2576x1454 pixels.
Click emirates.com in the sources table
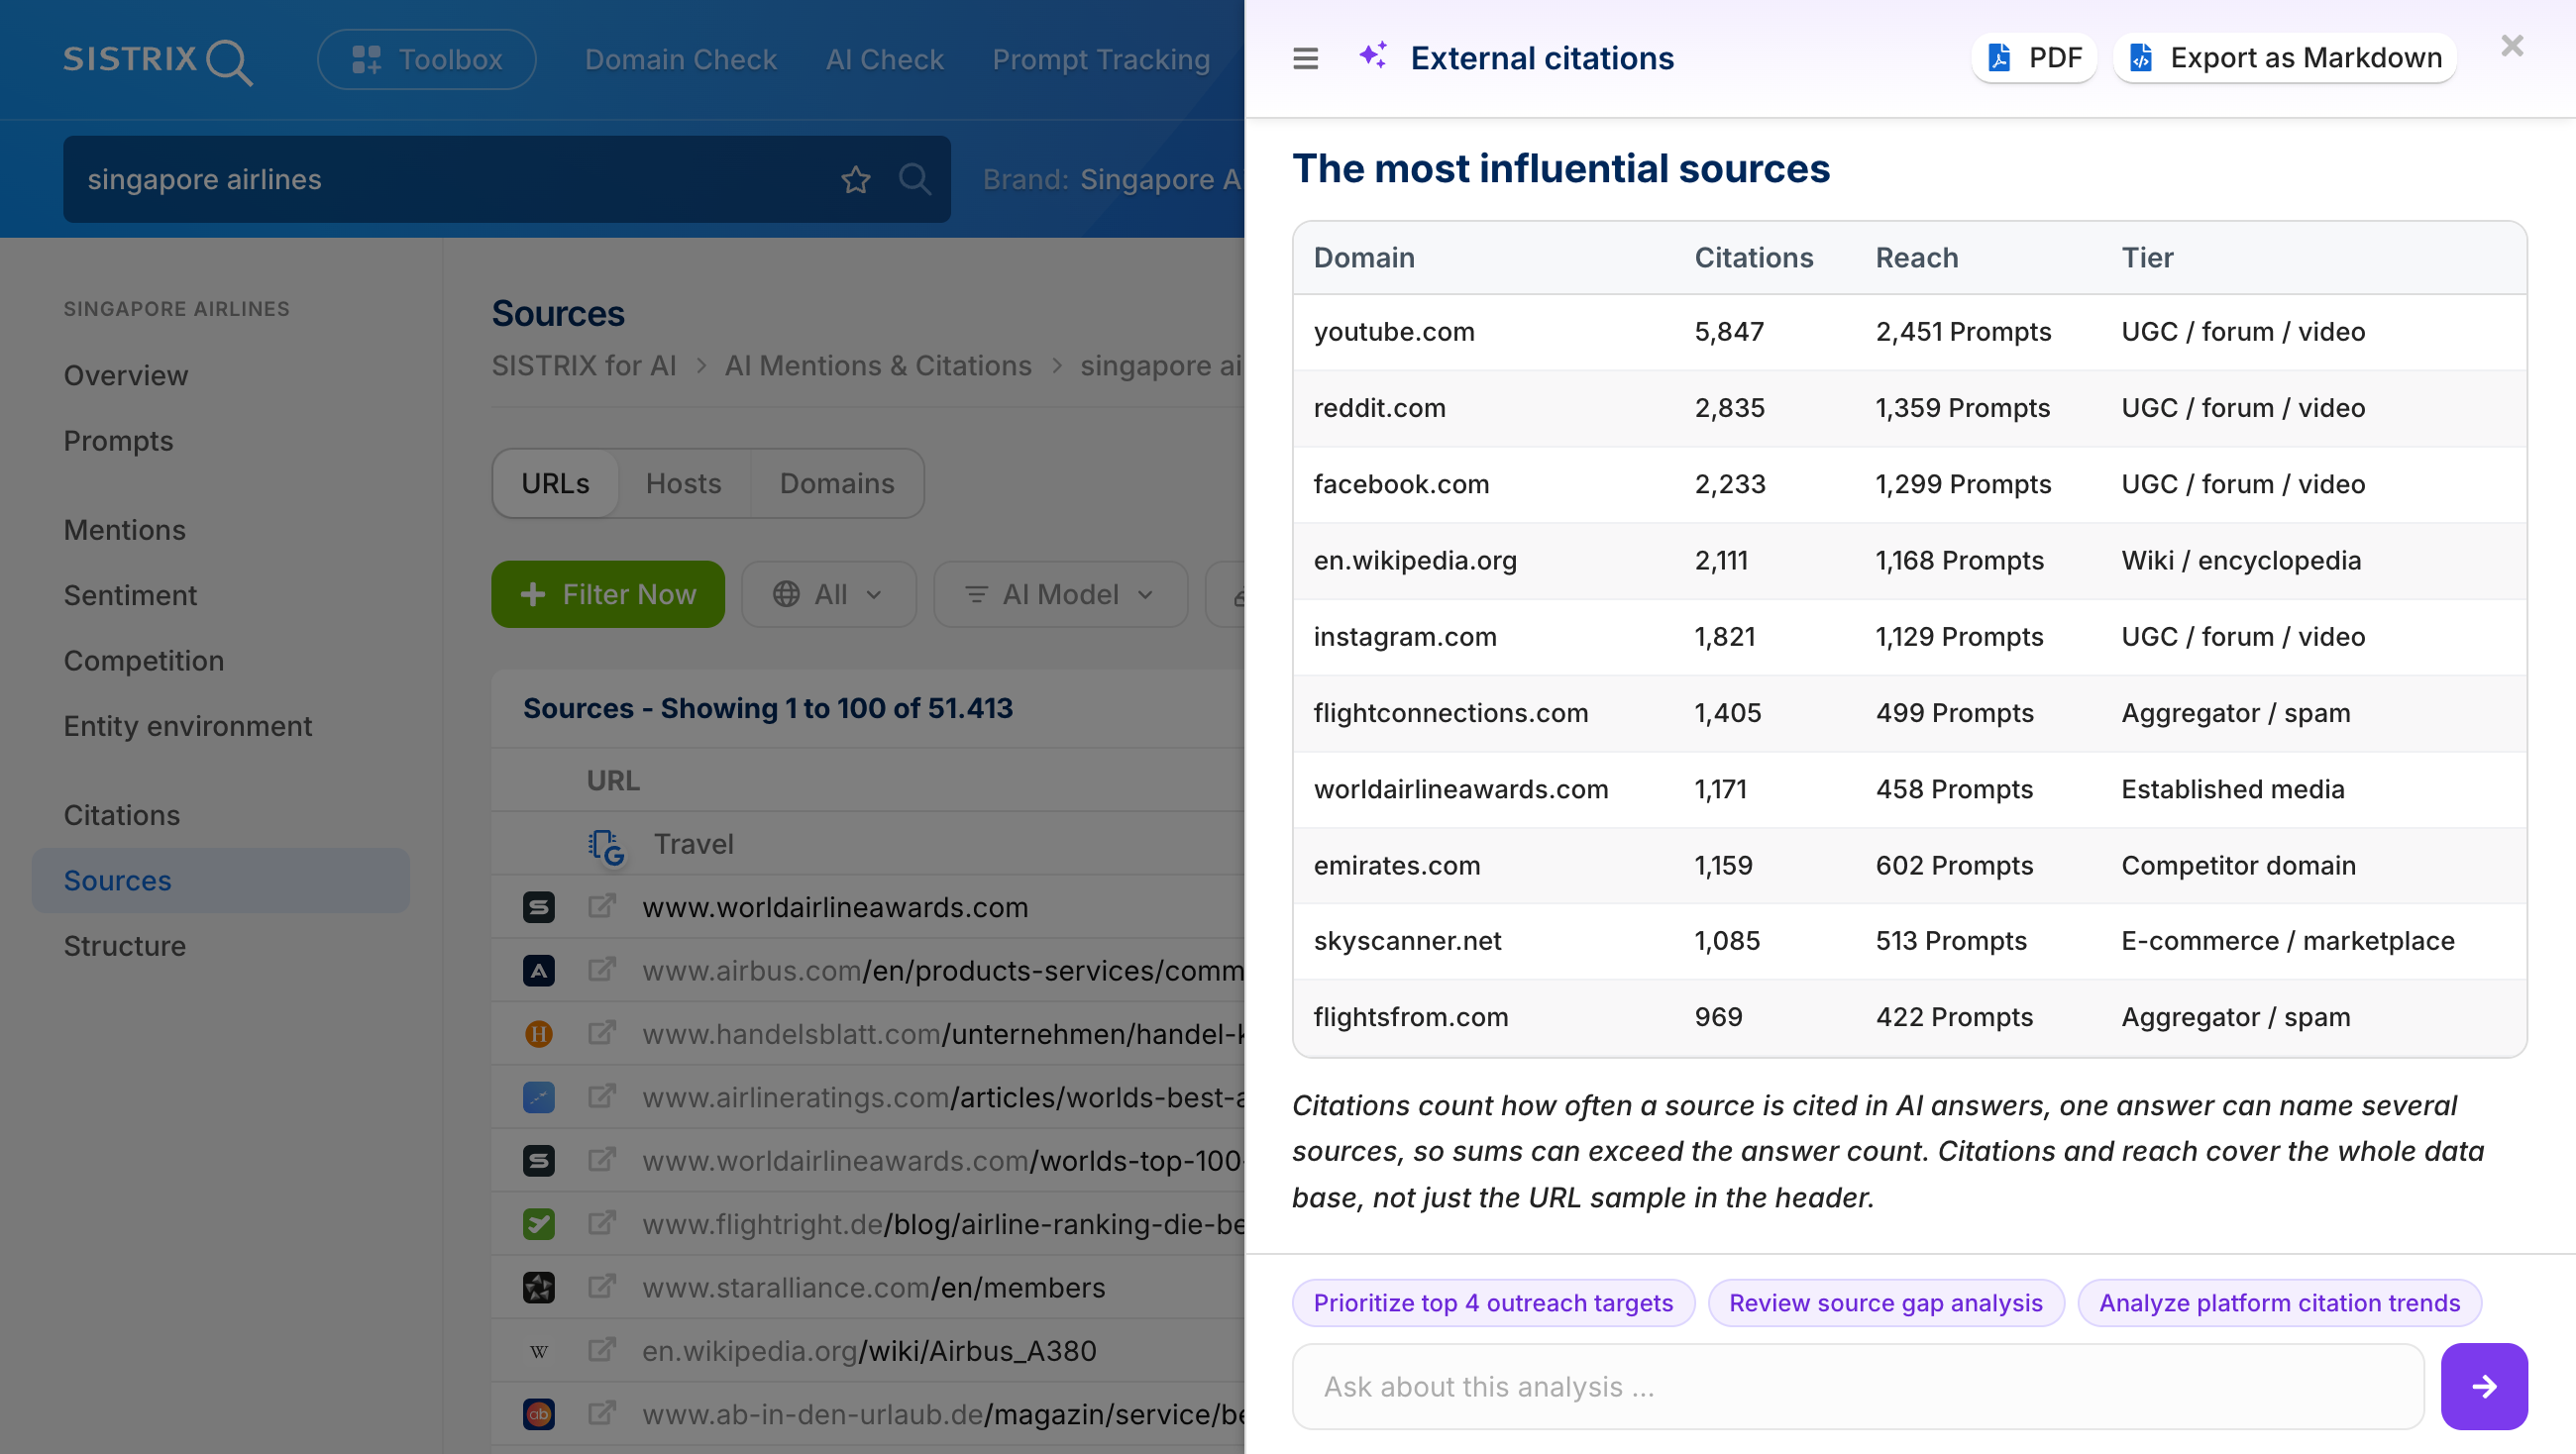1396,866
